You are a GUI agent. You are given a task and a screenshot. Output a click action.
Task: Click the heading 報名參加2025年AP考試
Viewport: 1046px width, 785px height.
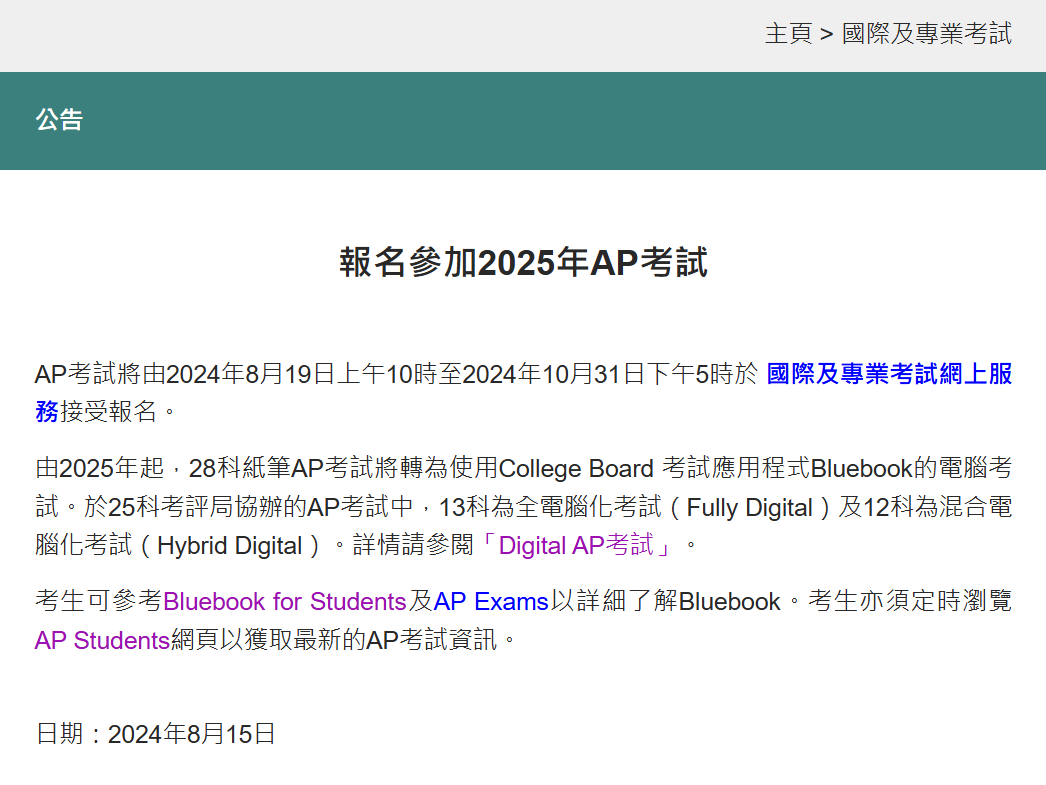[523, 262]
